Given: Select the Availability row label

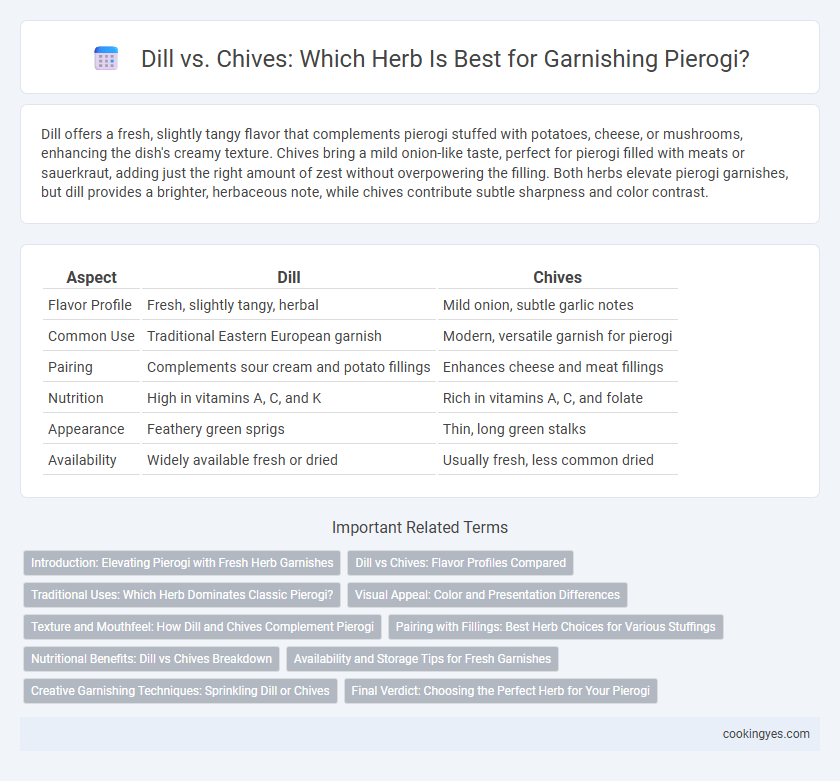Looking at the screenshot, I should pyautogui.click(x=82, y=460).
